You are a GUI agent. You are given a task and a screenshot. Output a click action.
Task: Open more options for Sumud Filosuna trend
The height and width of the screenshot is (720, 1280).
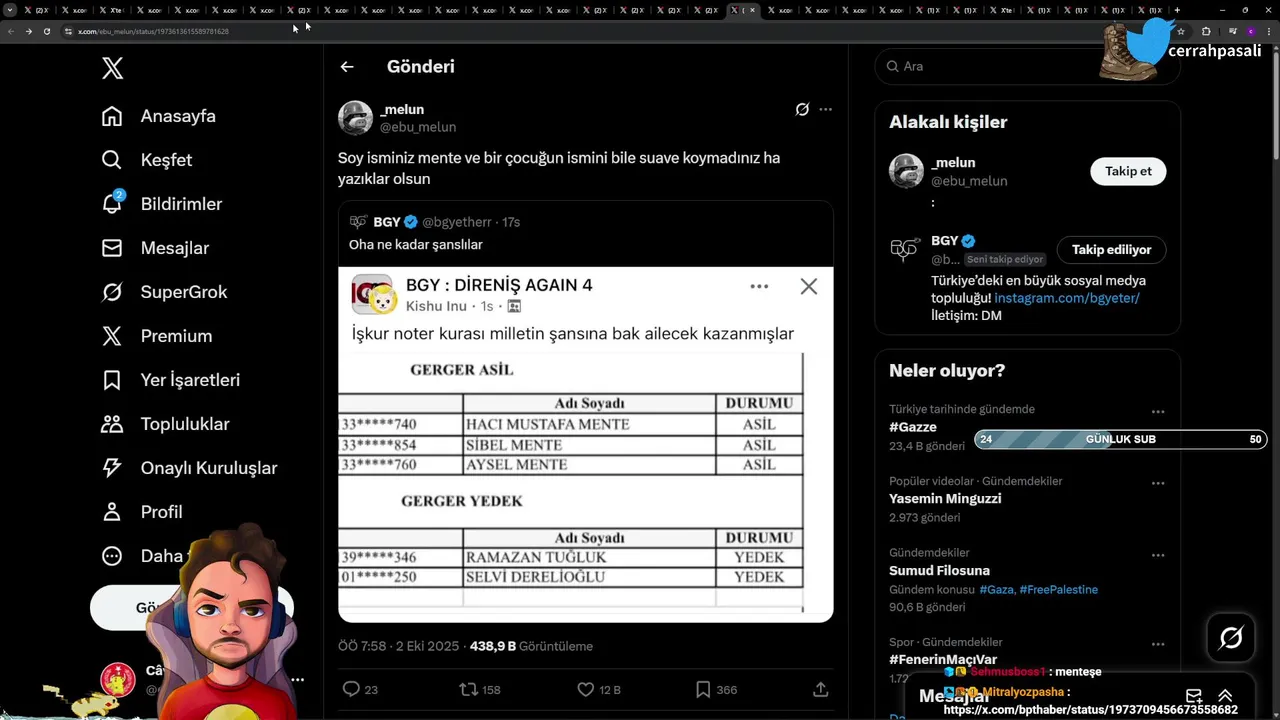coord(1158,555)
